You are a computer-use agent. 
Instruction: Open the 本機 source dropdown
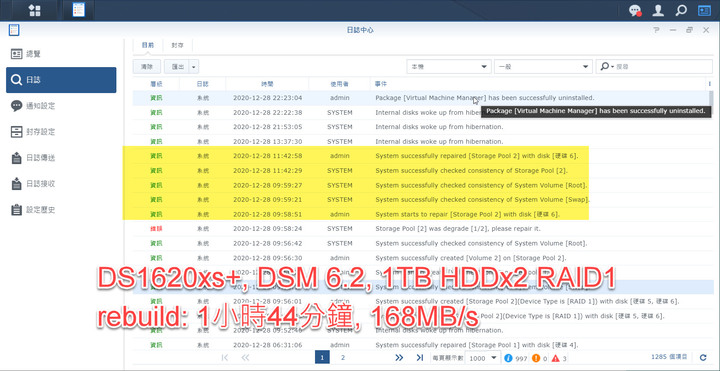click(x=449, y=67)
